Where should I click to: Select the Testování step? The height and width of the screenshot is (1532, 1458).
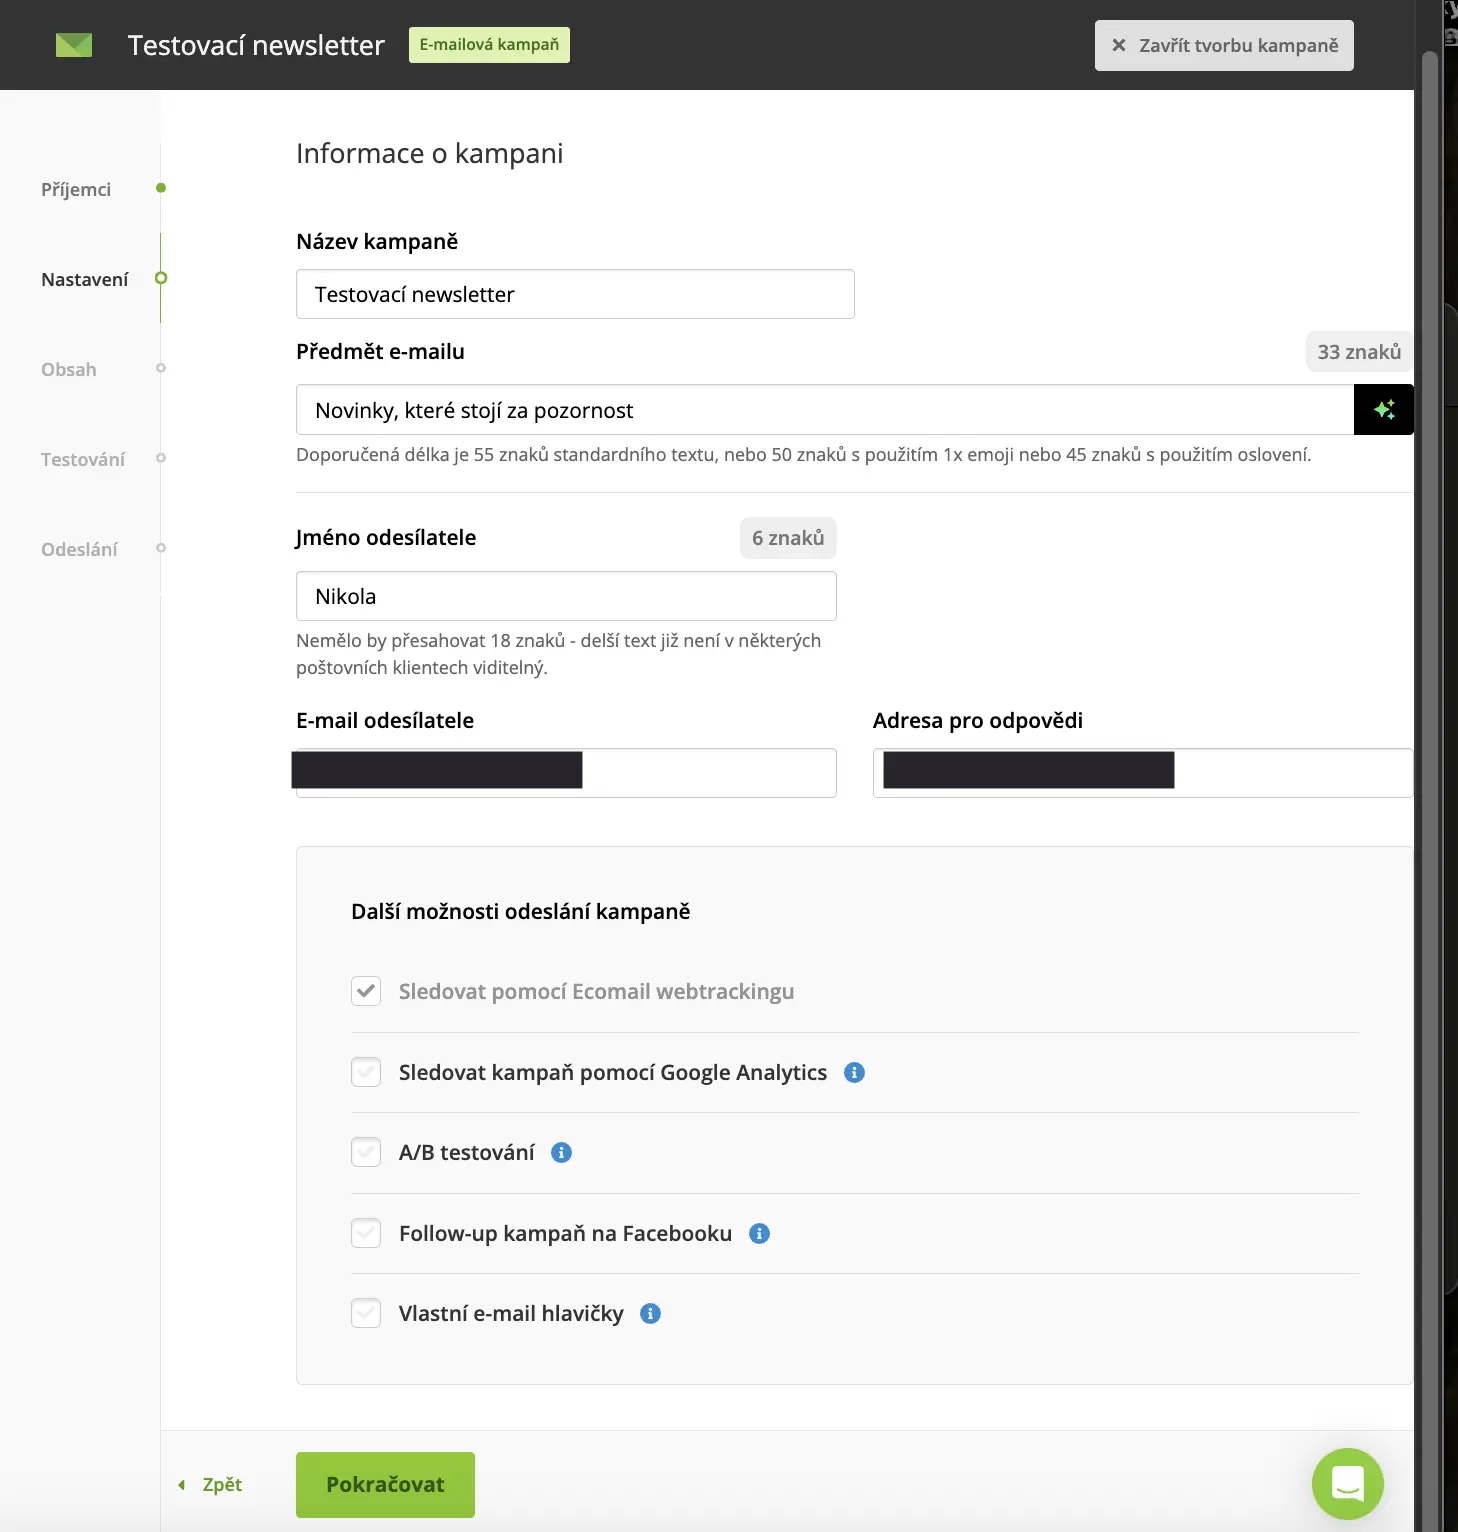[83, 459]
